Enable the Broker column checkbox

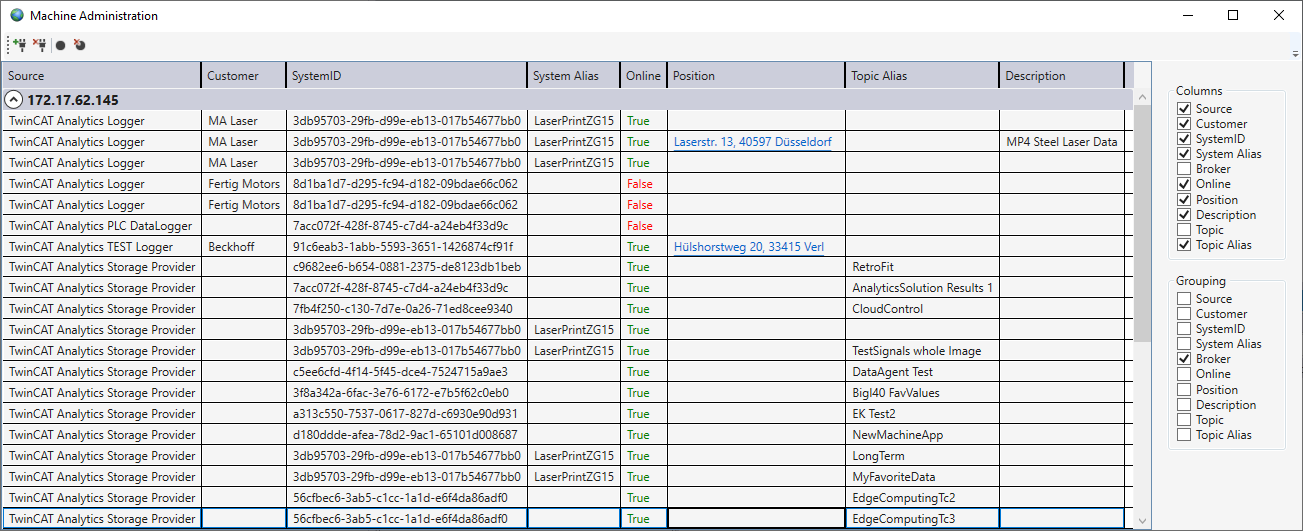coord(1184,169)
